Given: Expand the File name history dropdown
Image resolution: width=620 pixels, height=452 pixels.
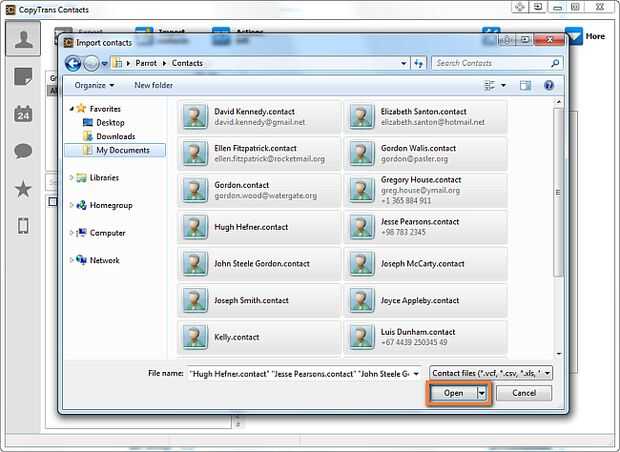Looking at the screenshot, I should 416,374.
